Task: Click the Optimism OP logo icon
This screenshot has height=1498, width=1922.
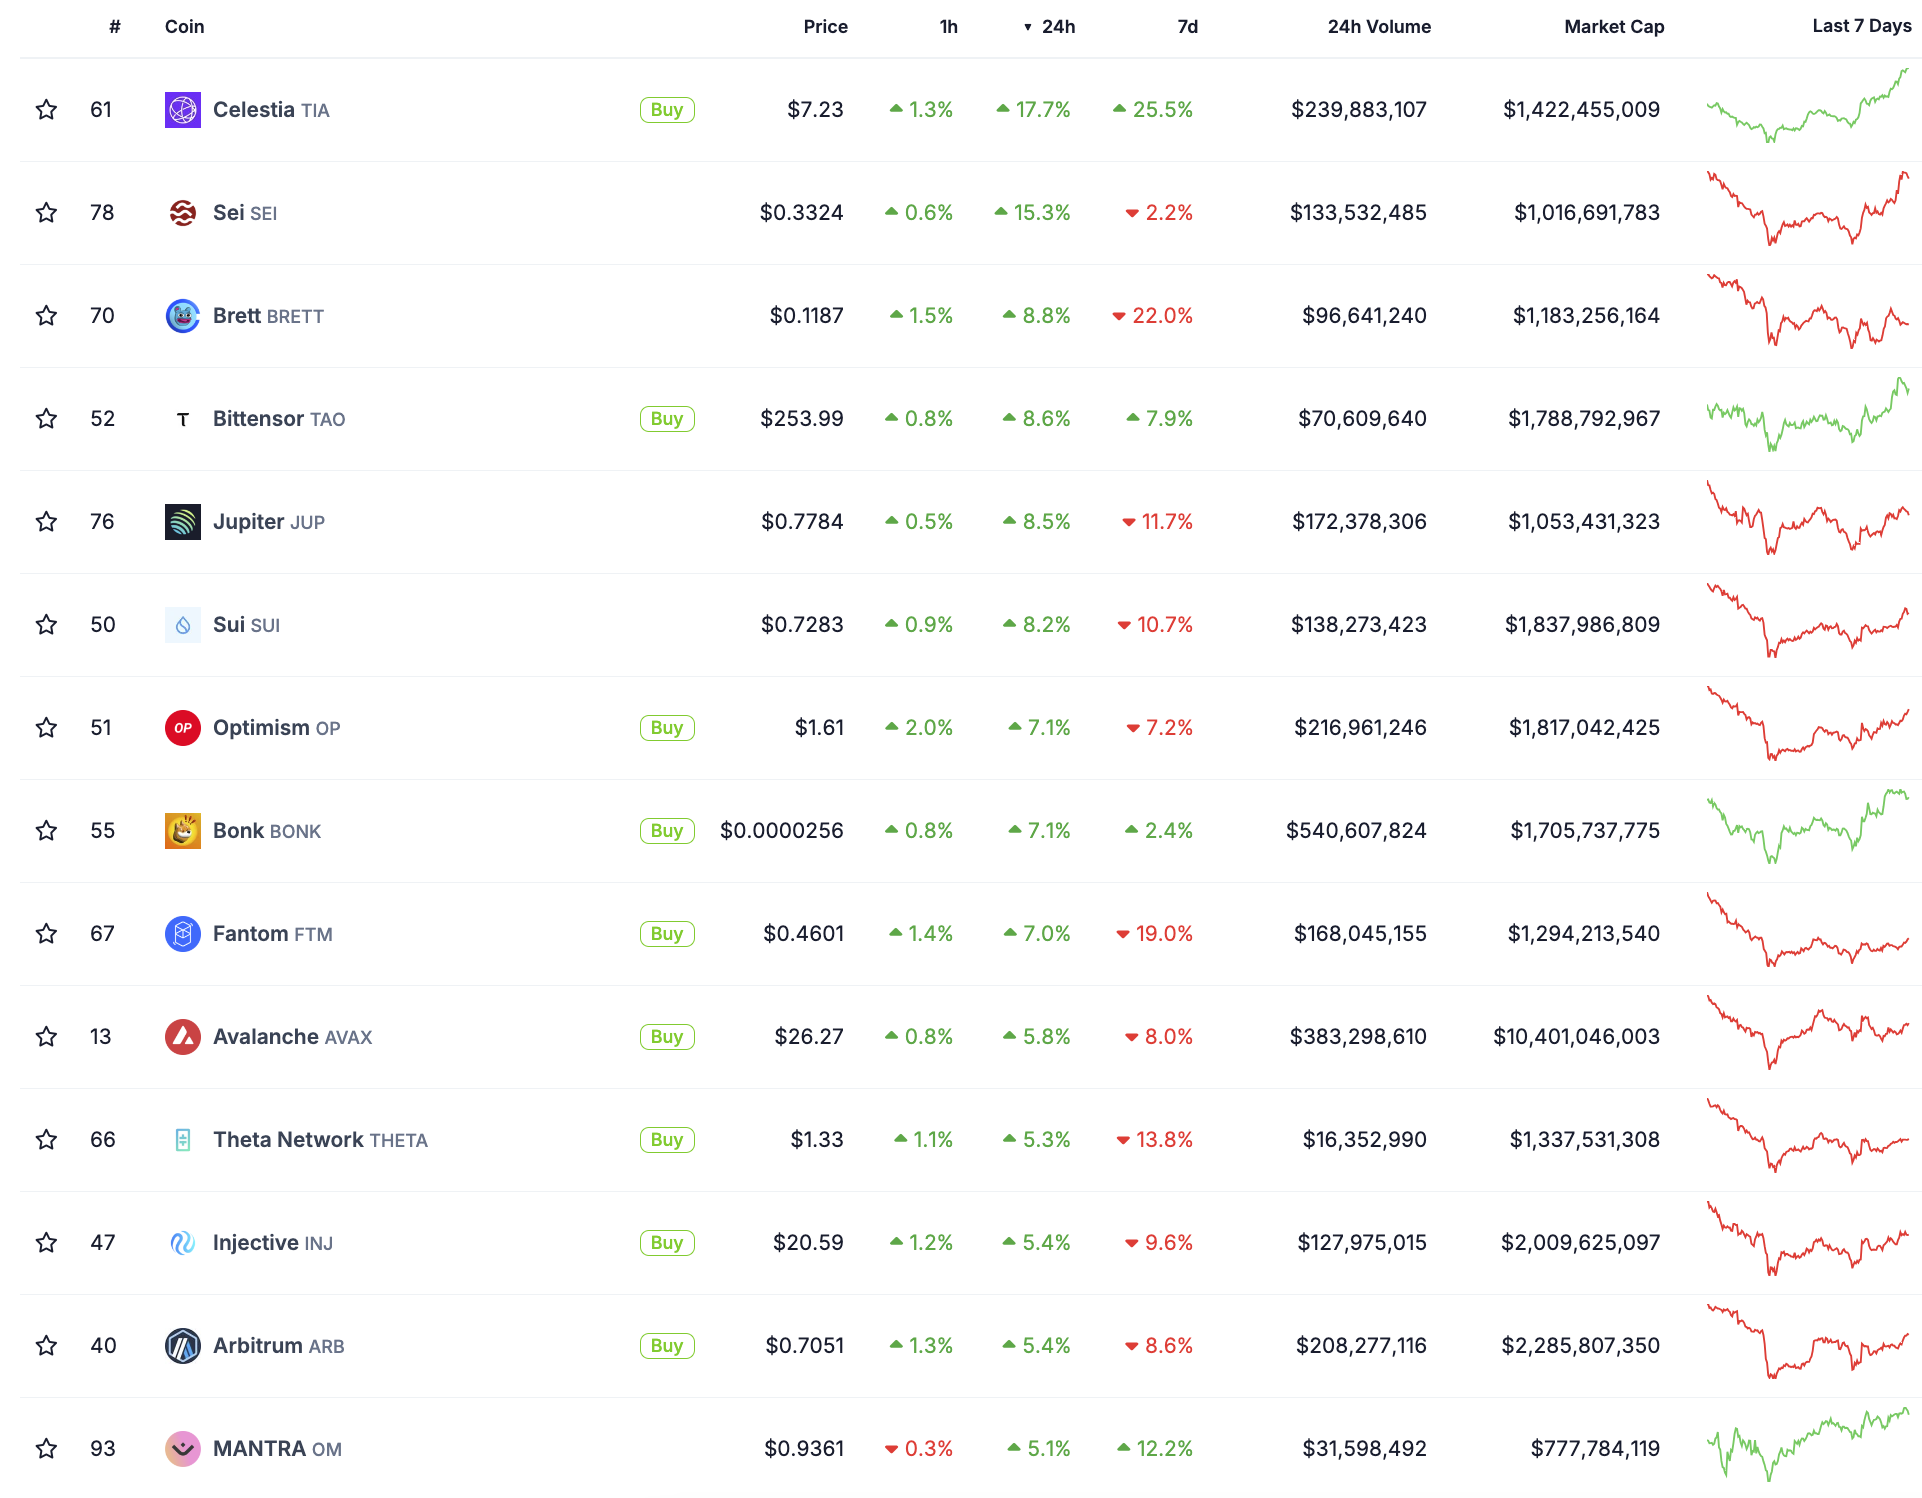Action: pos(182,728)
